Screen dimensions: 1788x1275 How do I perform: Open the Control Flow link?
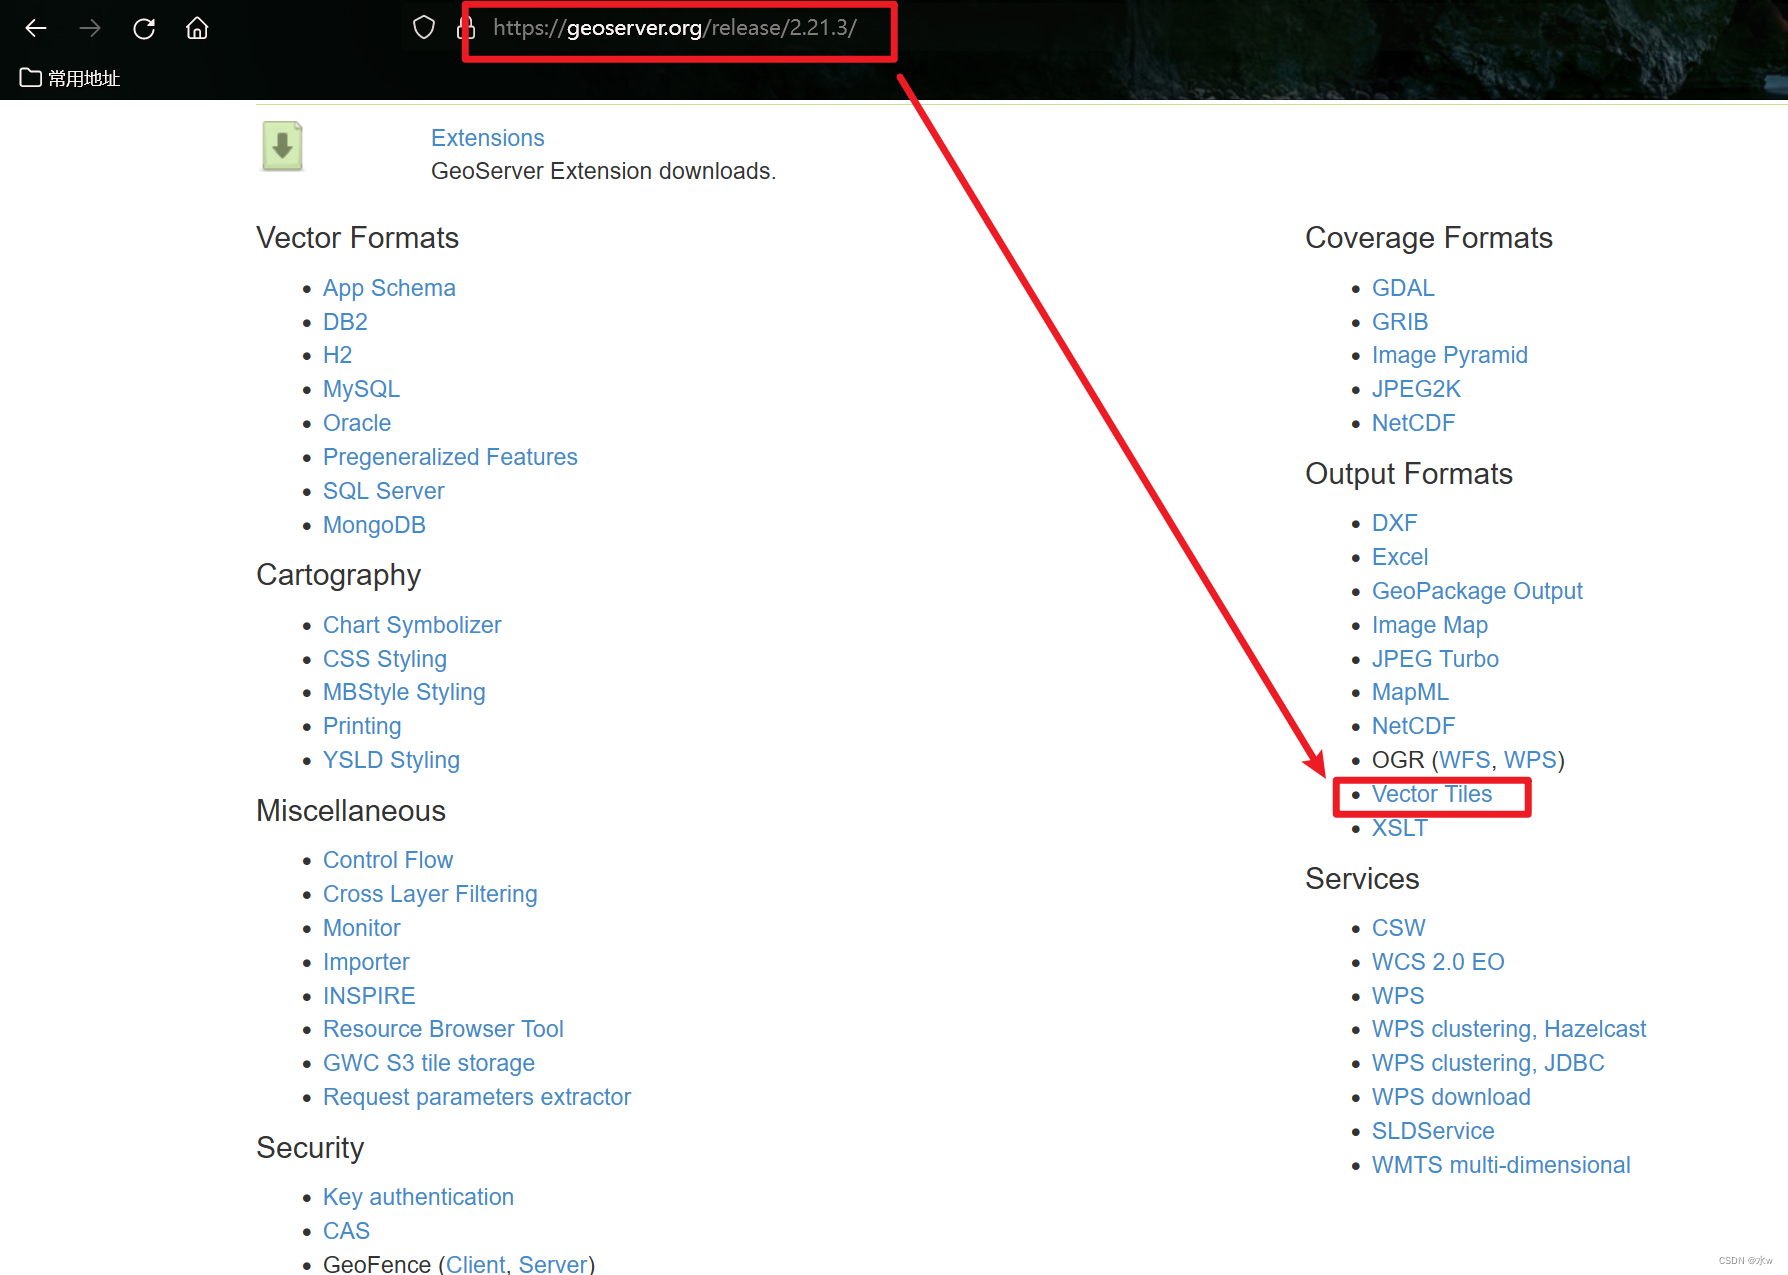388,860
